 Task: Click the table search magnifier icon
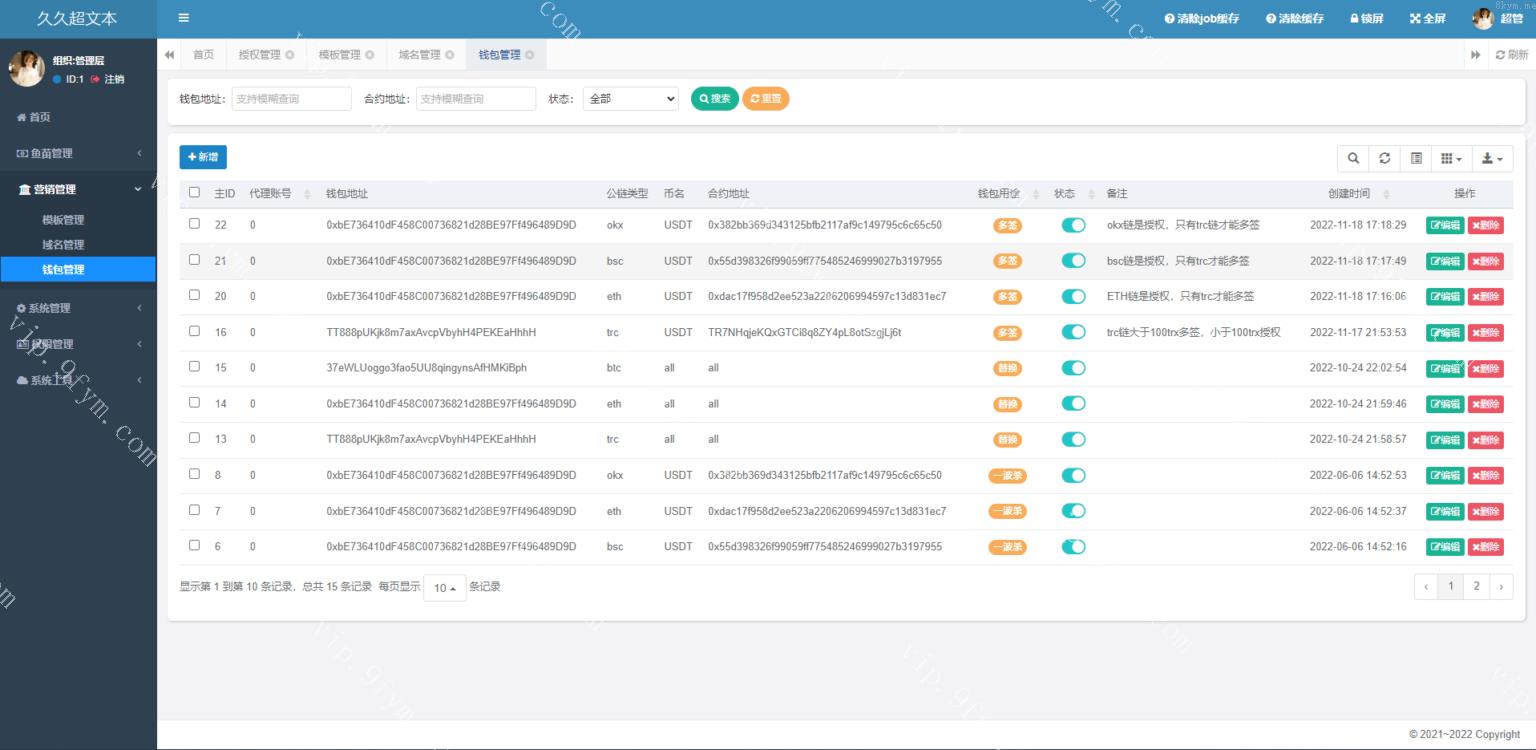coord(1353,158)
